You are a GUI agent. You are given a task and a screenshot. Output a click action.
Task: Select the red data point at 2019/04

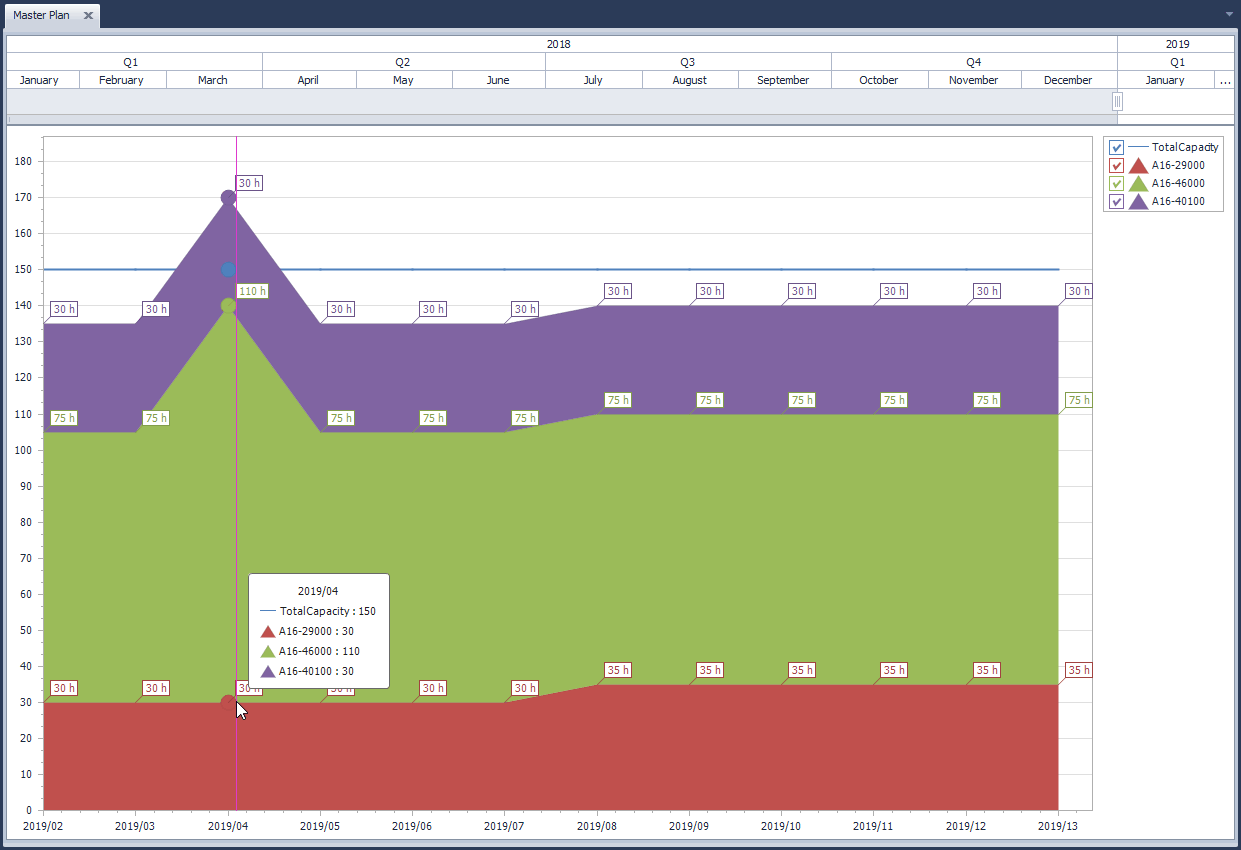(228, 703)
